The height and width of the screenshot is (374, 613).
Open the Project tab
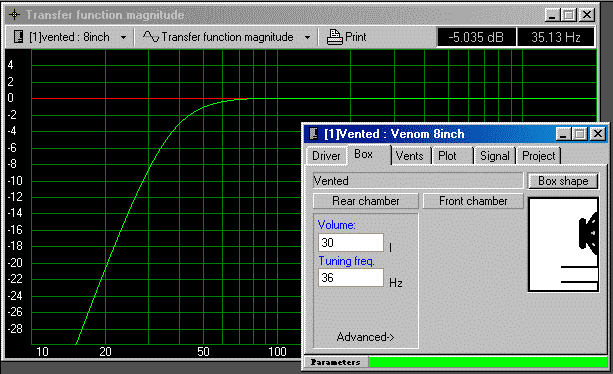coord(539,156)
